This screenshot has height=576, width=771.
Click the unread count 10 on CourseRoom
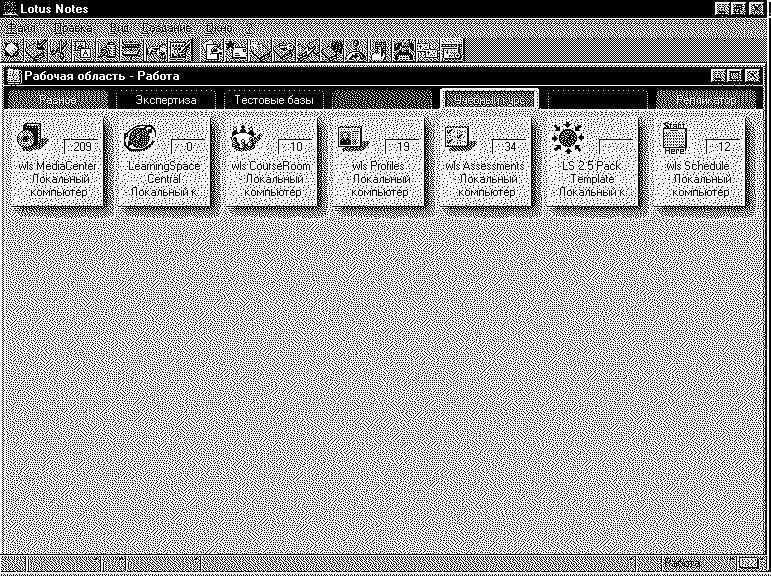296,147
